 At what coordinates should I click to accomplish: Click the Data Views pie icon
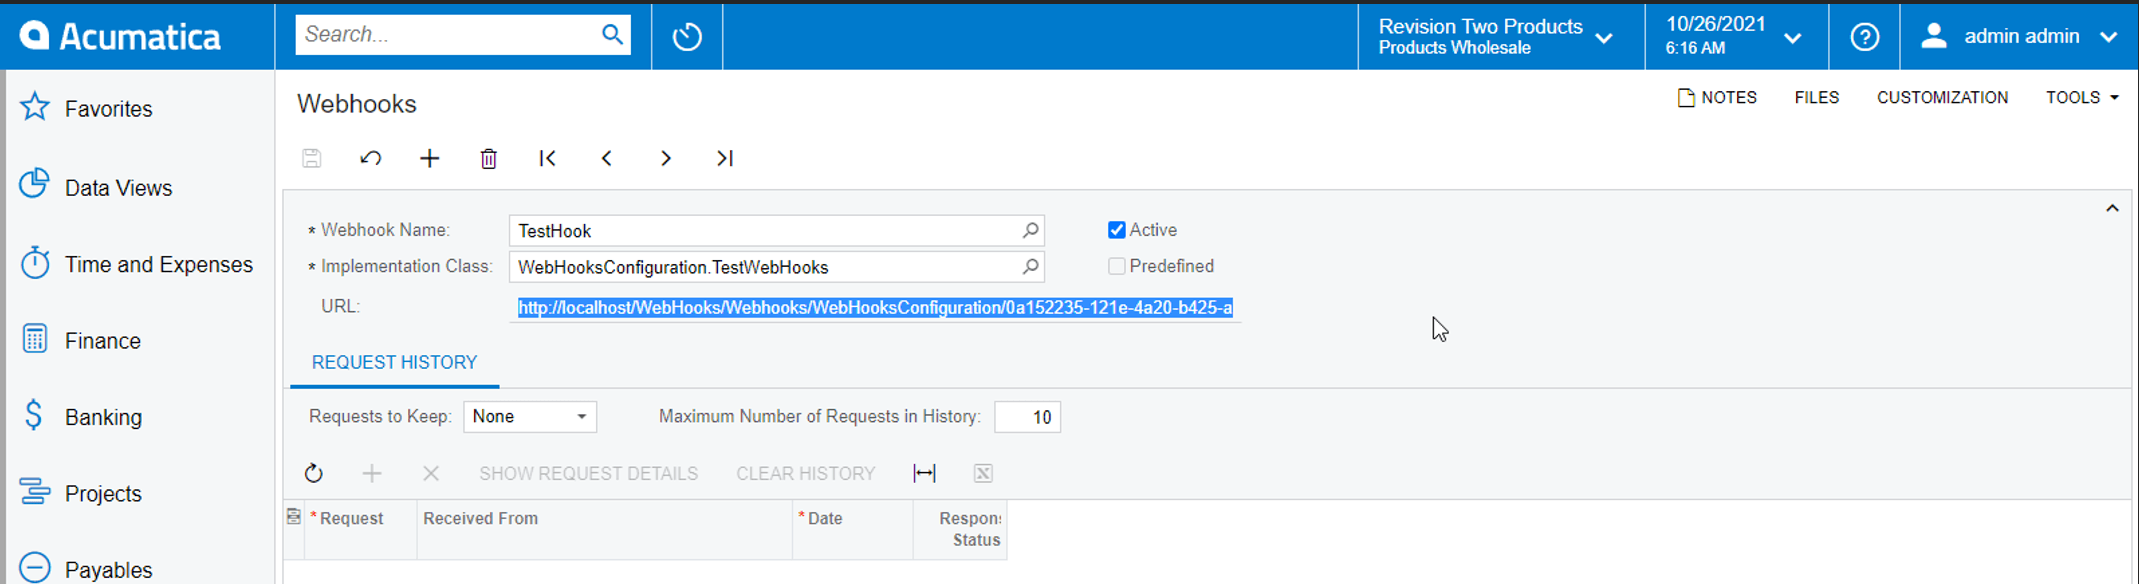[x=35, y=185]
